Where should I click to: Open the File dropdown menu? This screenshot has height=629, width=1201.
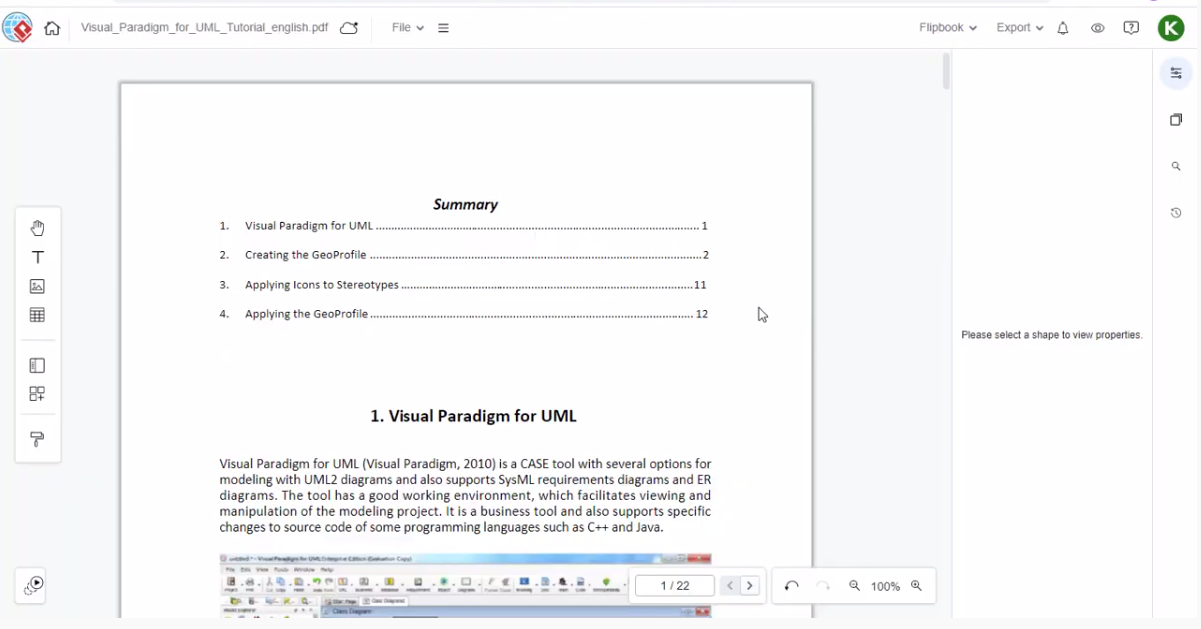coord(407,28)
